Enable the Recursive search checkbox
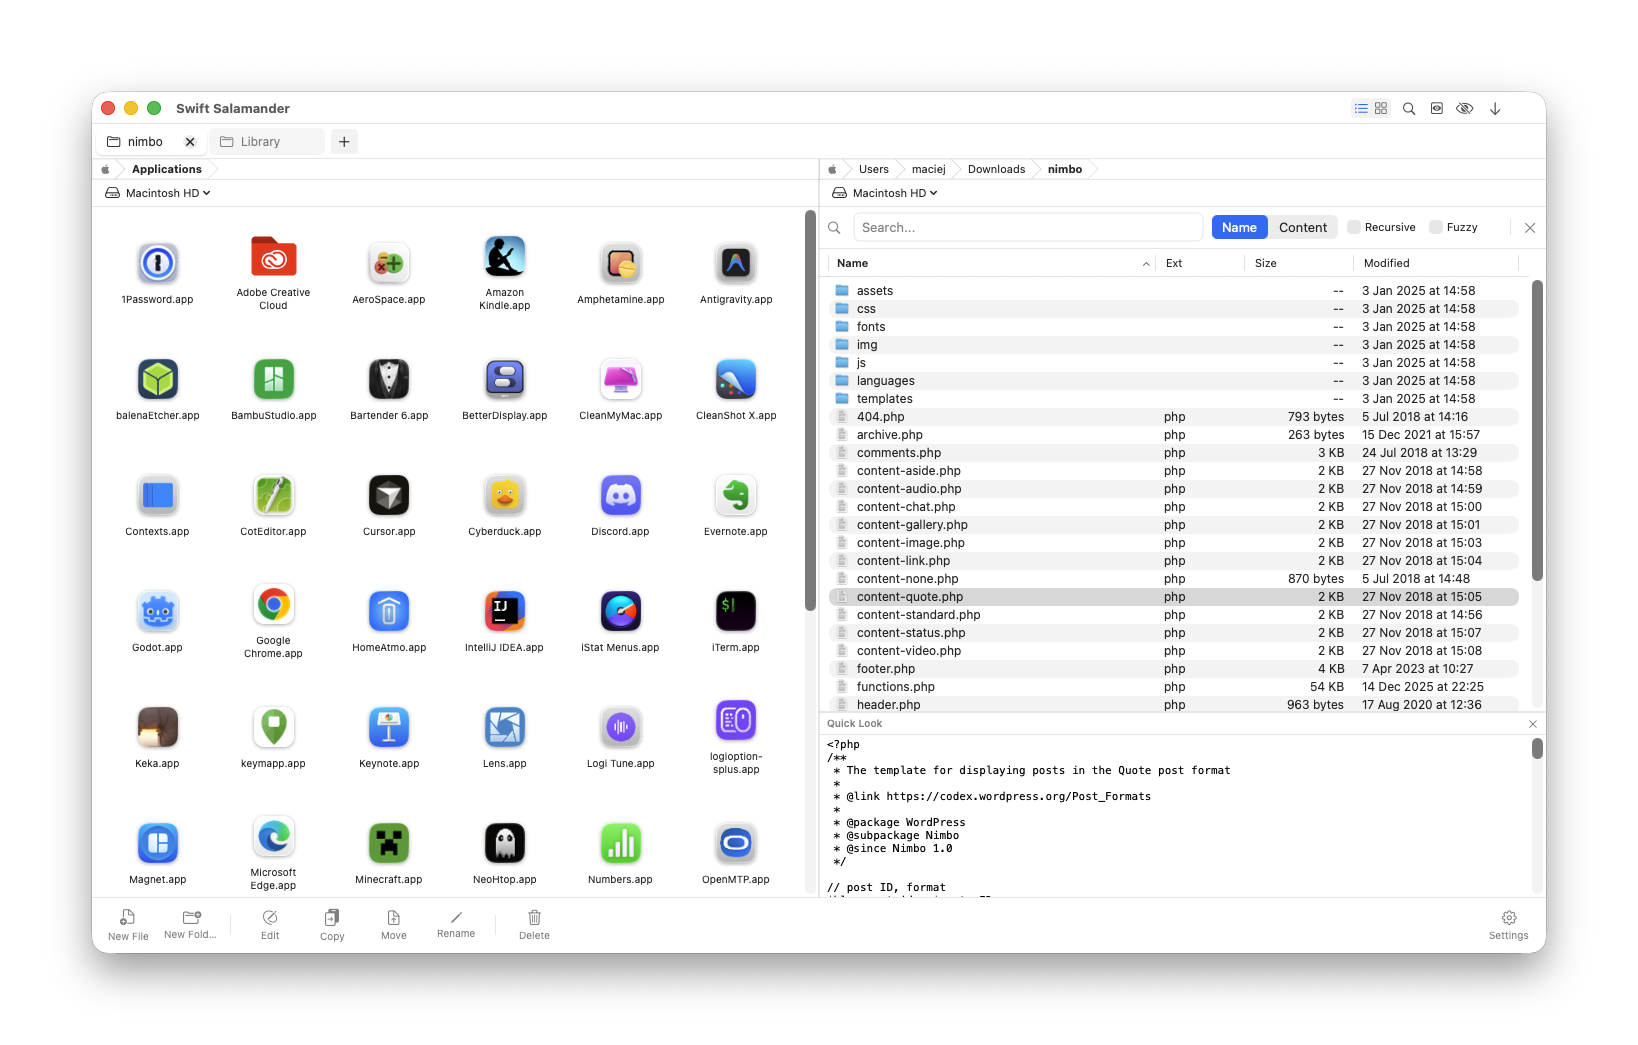The width and height of the screenshot is (1638, 1045). (1354, 227)
